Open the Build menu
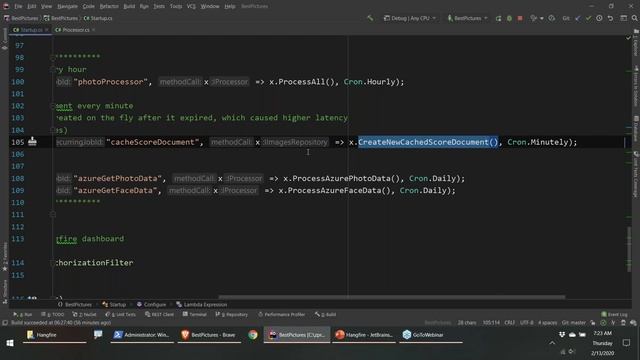 [x=129, y=7]
